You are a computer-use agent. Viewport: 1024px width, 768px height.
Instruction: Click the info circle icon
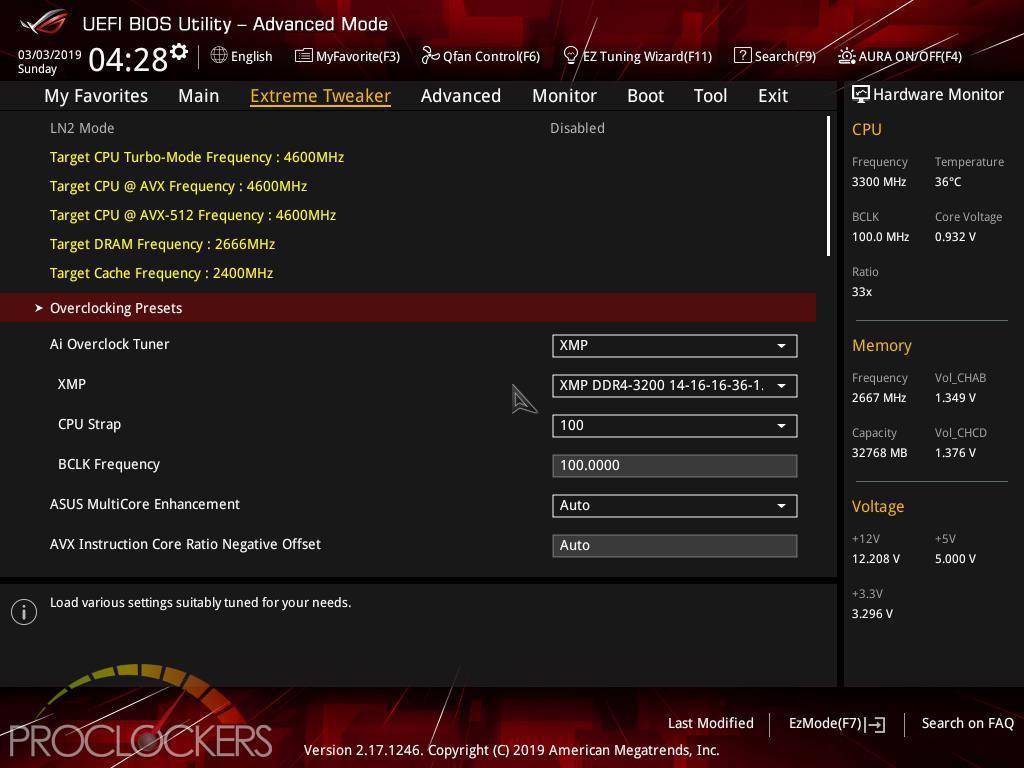(x=24, y=612)
